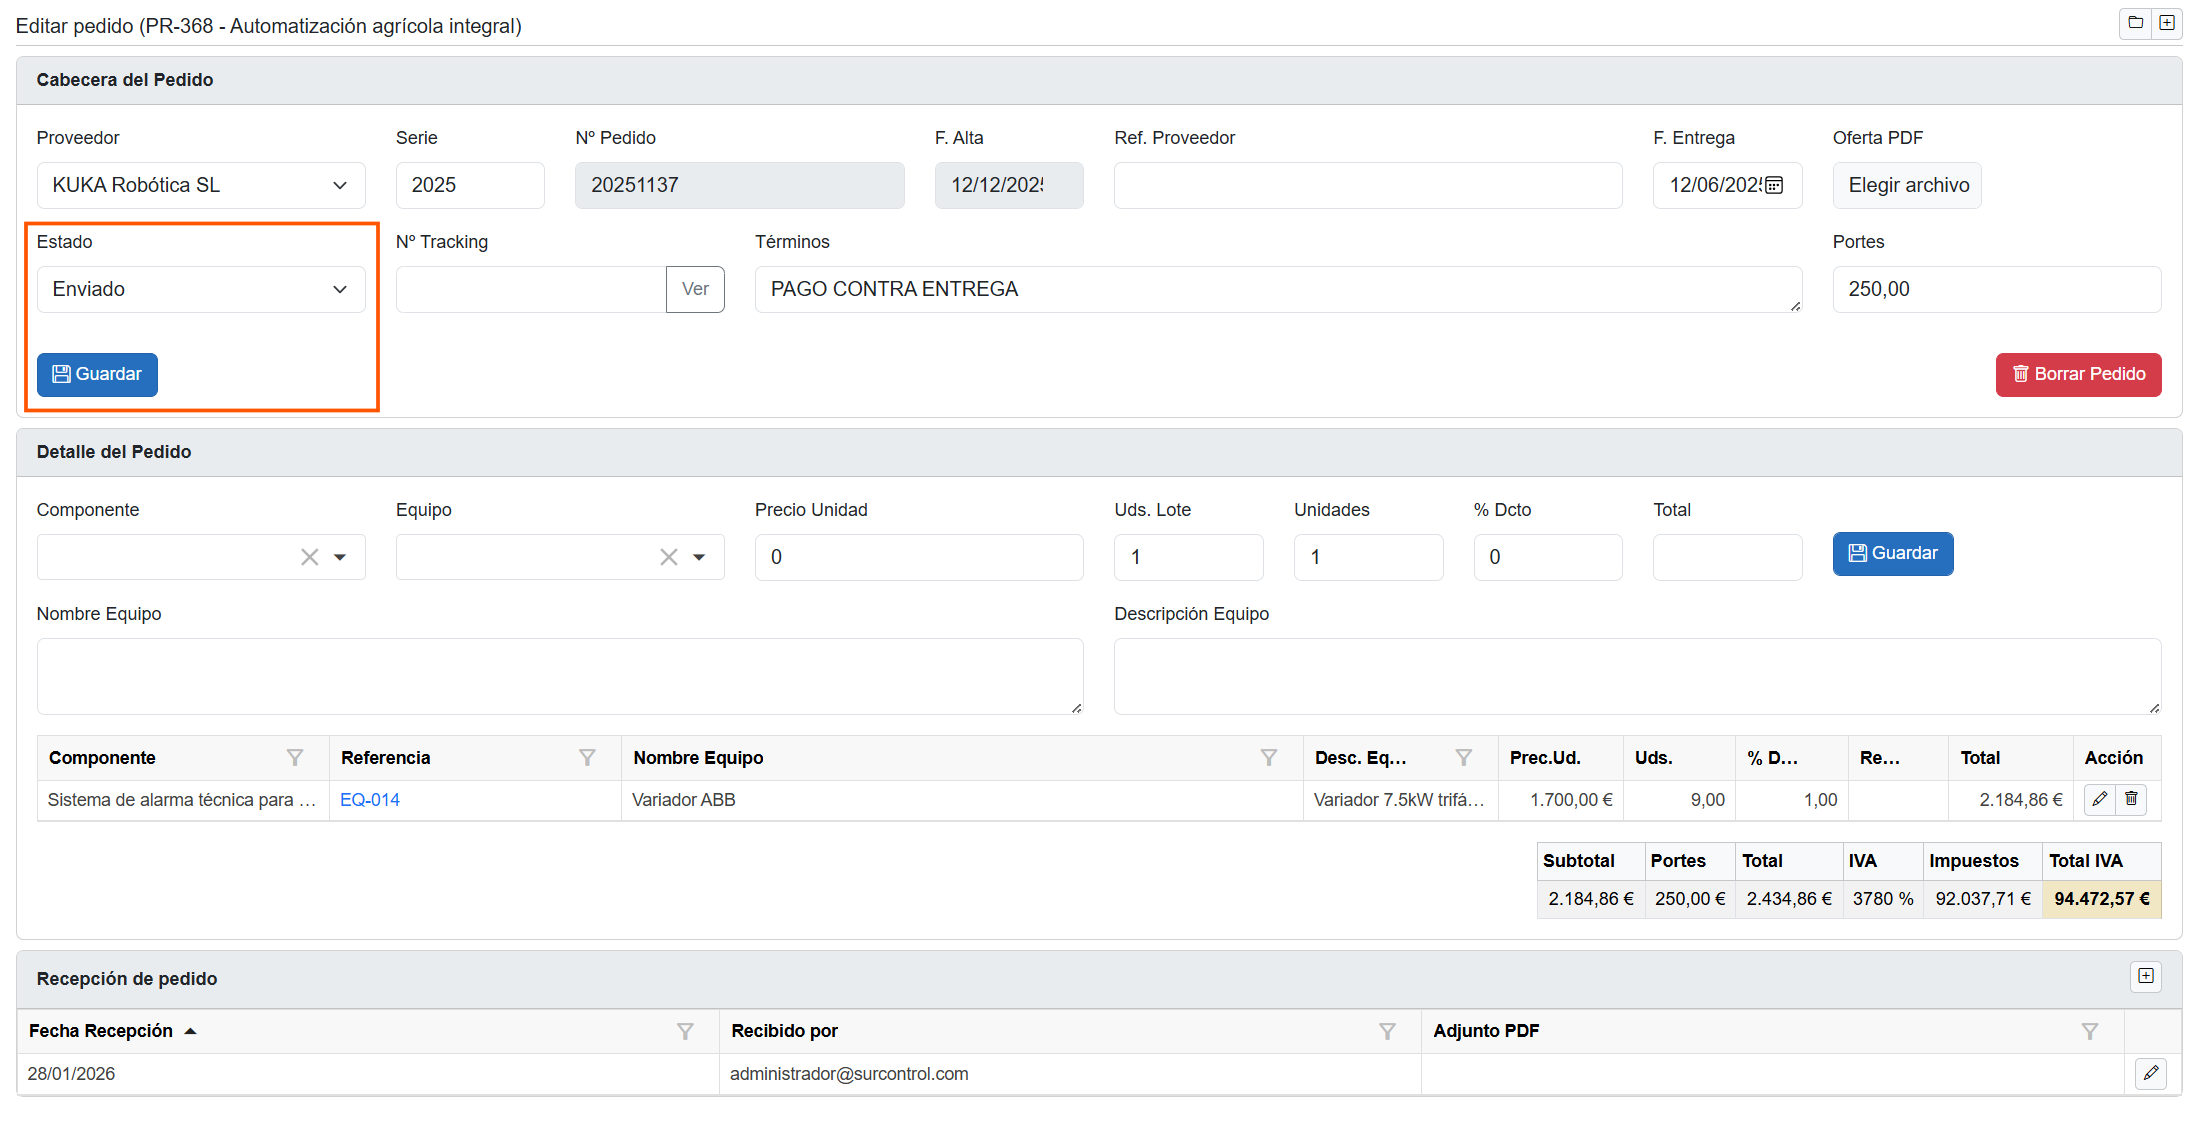Delete the Variador ABB row with trash icon
This screenshot has height=1122, width=2210.
[2131, 799]
